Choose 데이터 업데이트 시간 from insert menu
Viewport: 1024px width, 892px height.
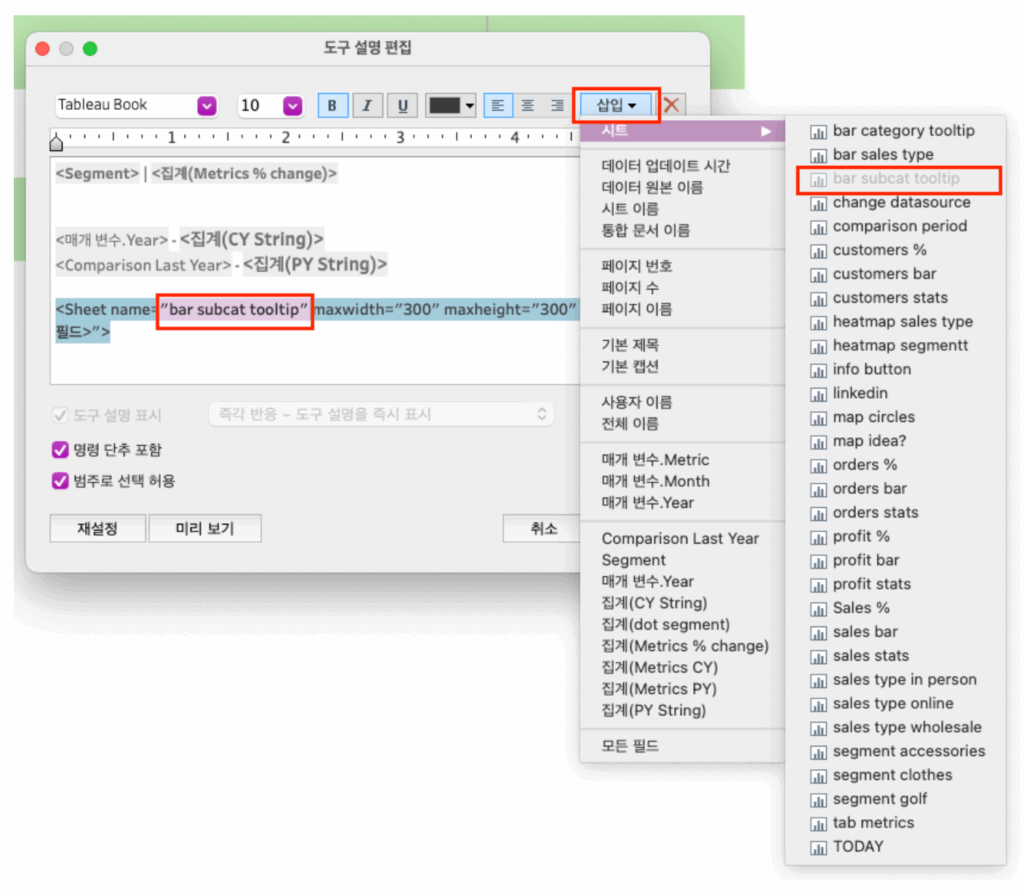coord(666,166)
